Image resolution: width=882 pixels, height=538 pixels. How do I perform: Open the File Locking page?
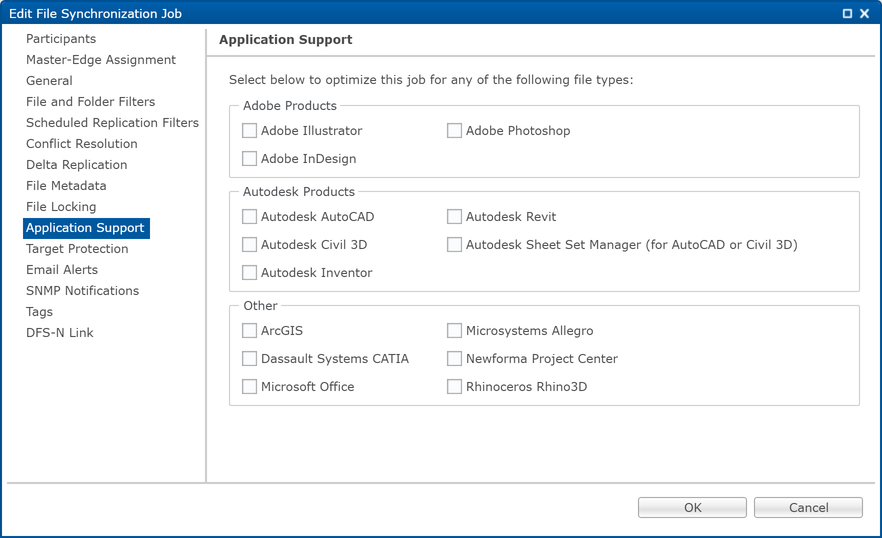[61, 207]
